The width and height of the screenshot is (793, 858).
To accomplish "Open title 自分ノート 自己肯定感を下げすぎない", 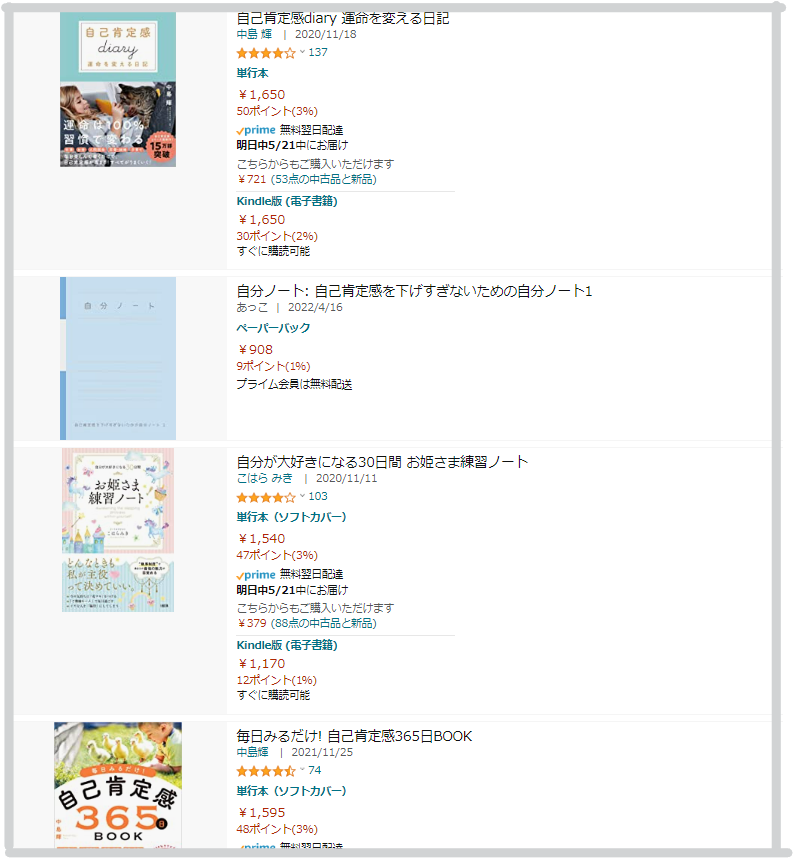I will point(414,291).
